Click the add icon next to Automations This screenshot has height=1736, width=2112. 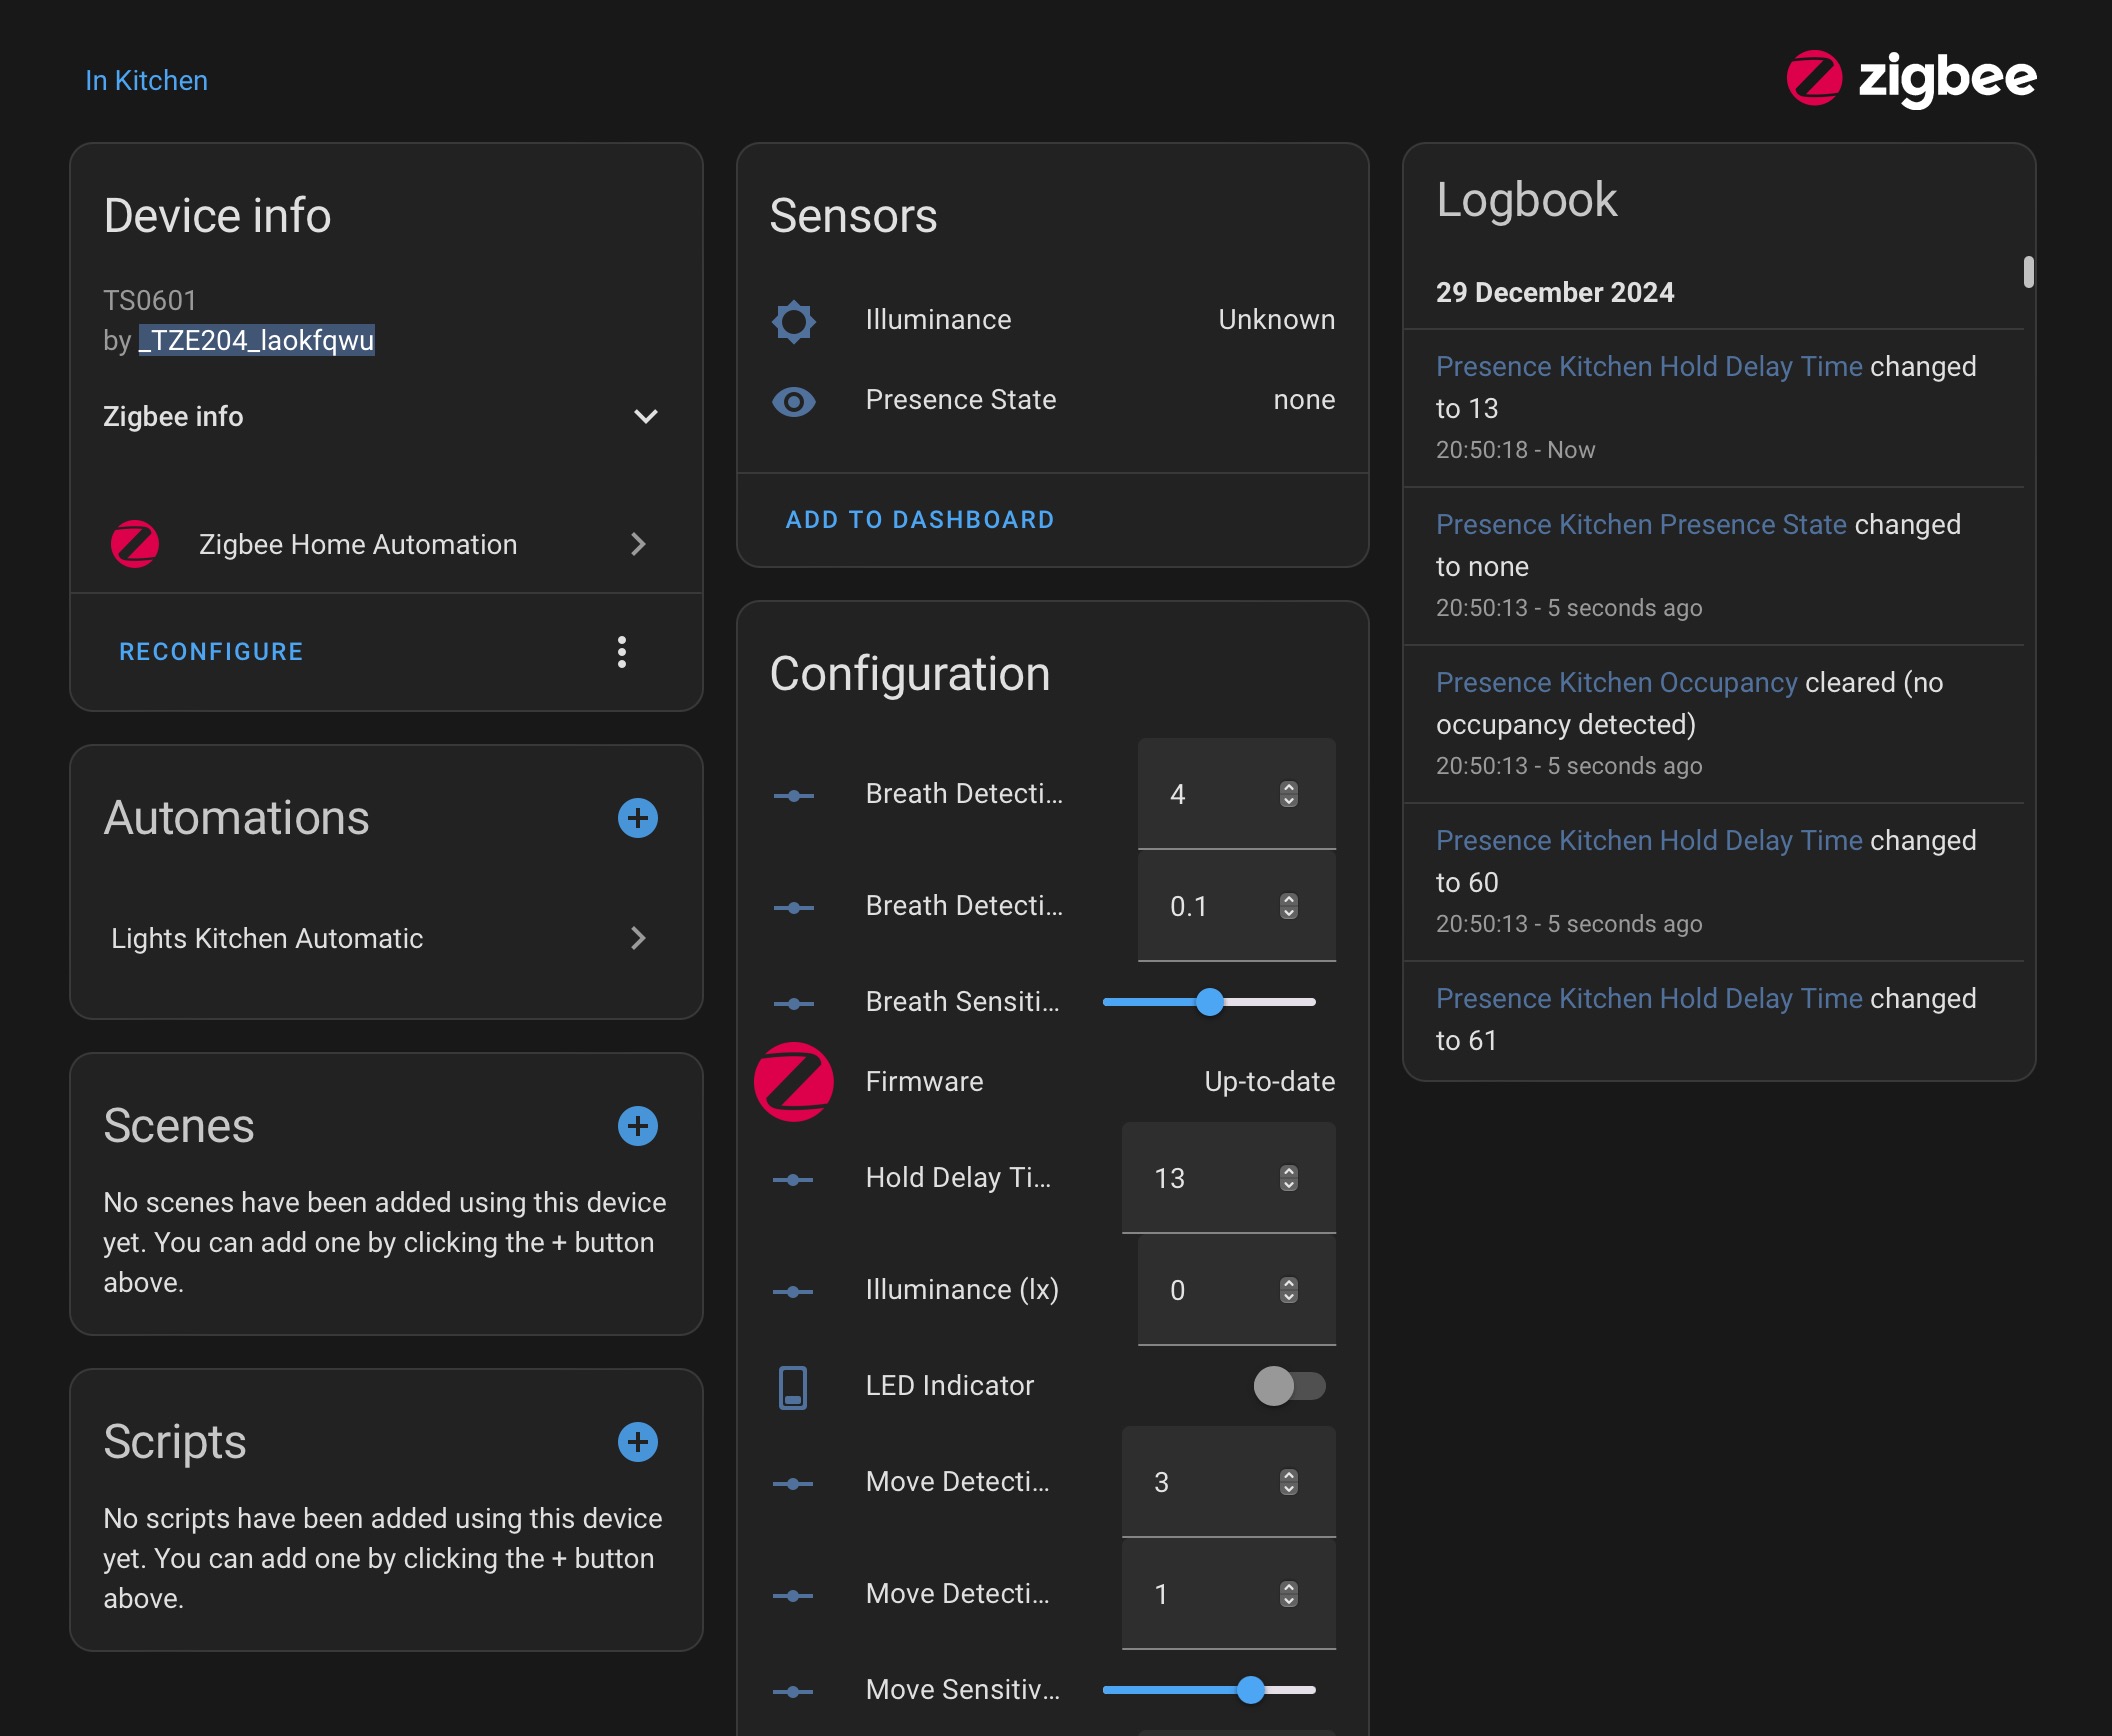pyautogui.click(x=637, y=818)
